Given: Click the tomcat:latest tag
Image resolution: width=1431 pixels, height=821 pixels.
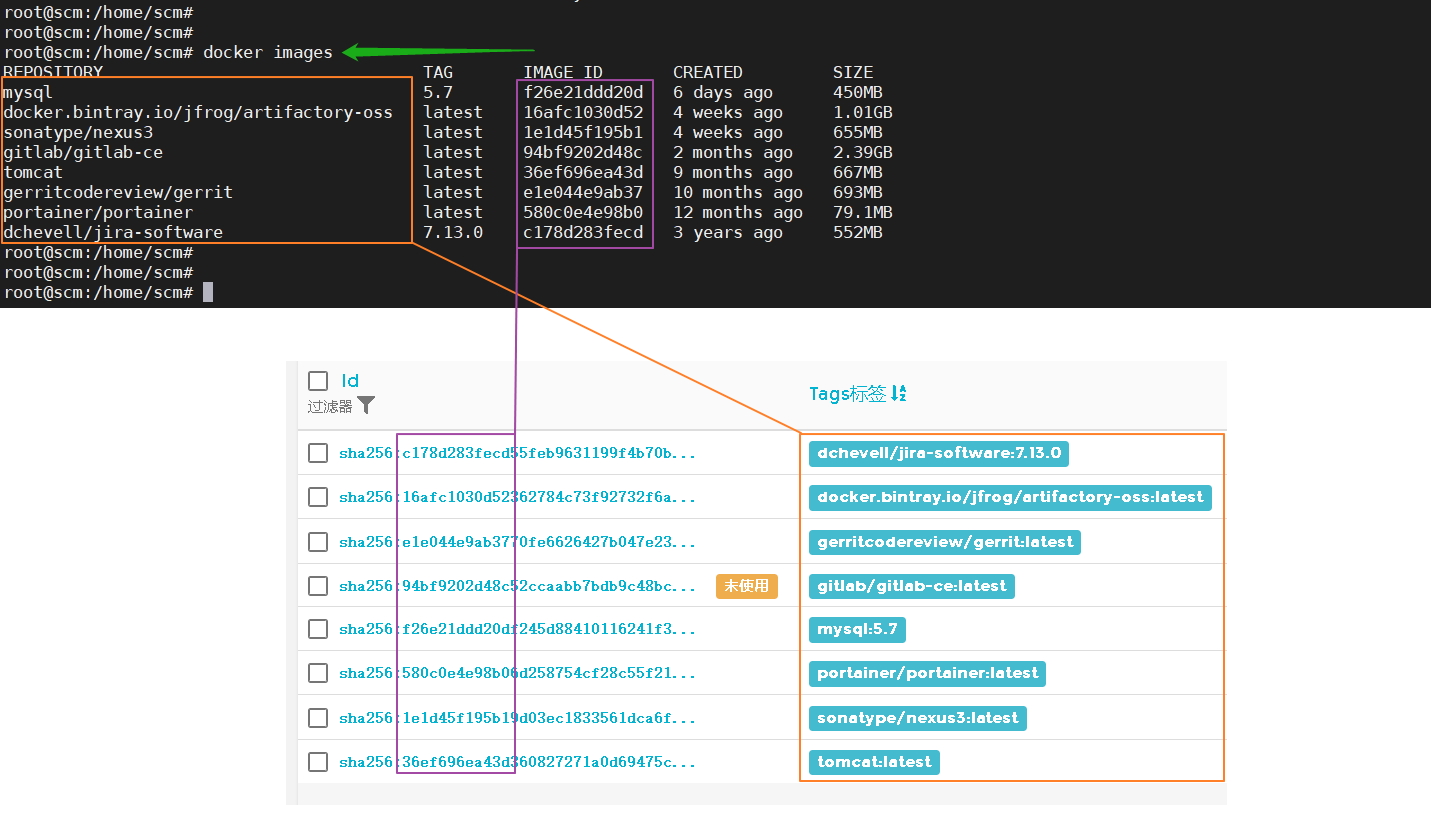Looking at the screenshot, I should [x=874, y=762].
